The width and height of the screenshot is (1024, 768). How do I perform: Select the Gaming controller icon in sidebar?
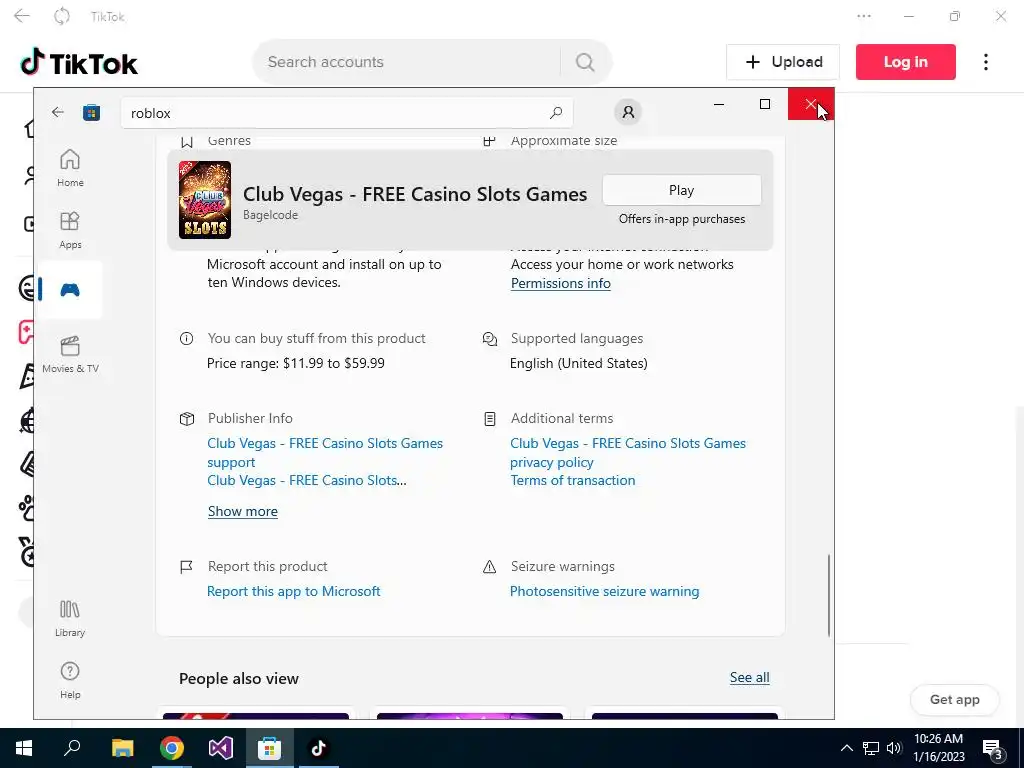[x=70, y=289]
